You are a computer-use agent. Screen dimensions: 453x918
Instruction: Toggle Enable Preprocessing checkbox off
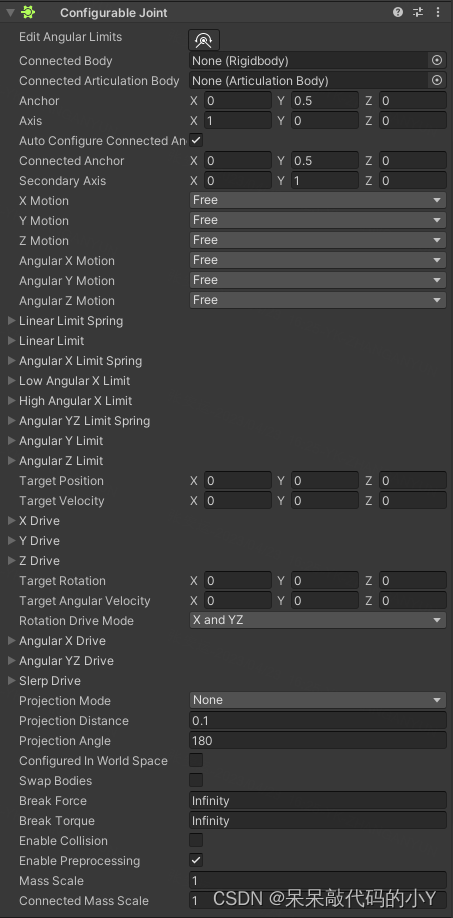point(196,861)
